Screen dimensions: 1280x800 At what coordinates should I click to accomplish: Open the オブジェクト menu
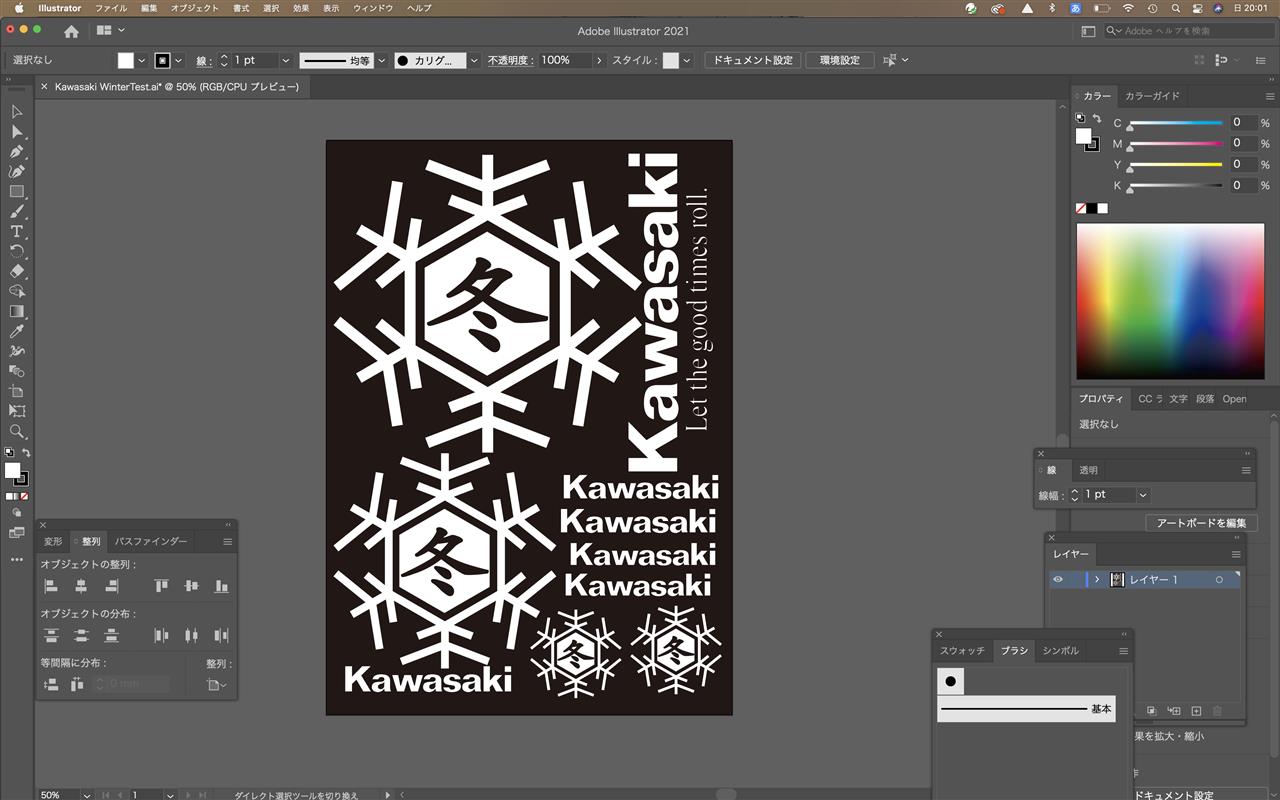194,8
